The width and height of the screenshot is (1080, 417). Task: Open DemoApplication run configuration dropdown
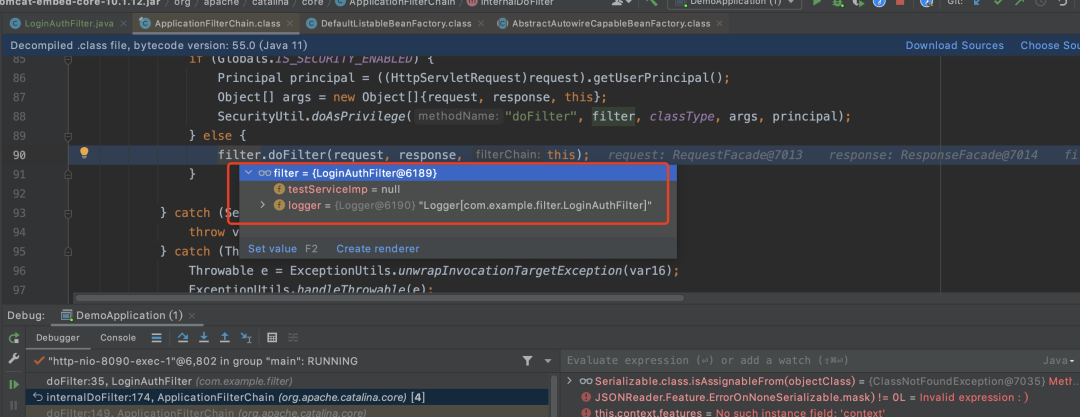pyautogui.click(x=734, y=3)
